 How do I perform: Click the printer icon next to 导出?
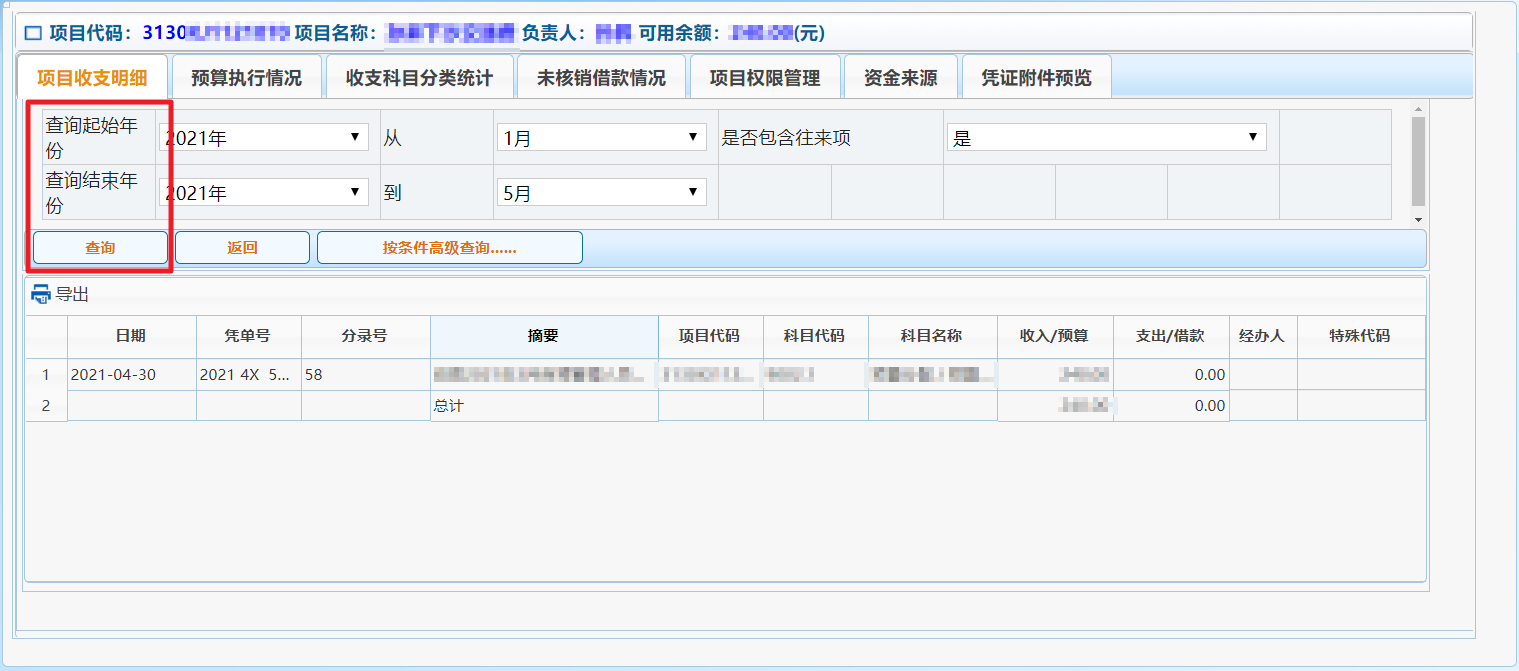pos(40,294)
